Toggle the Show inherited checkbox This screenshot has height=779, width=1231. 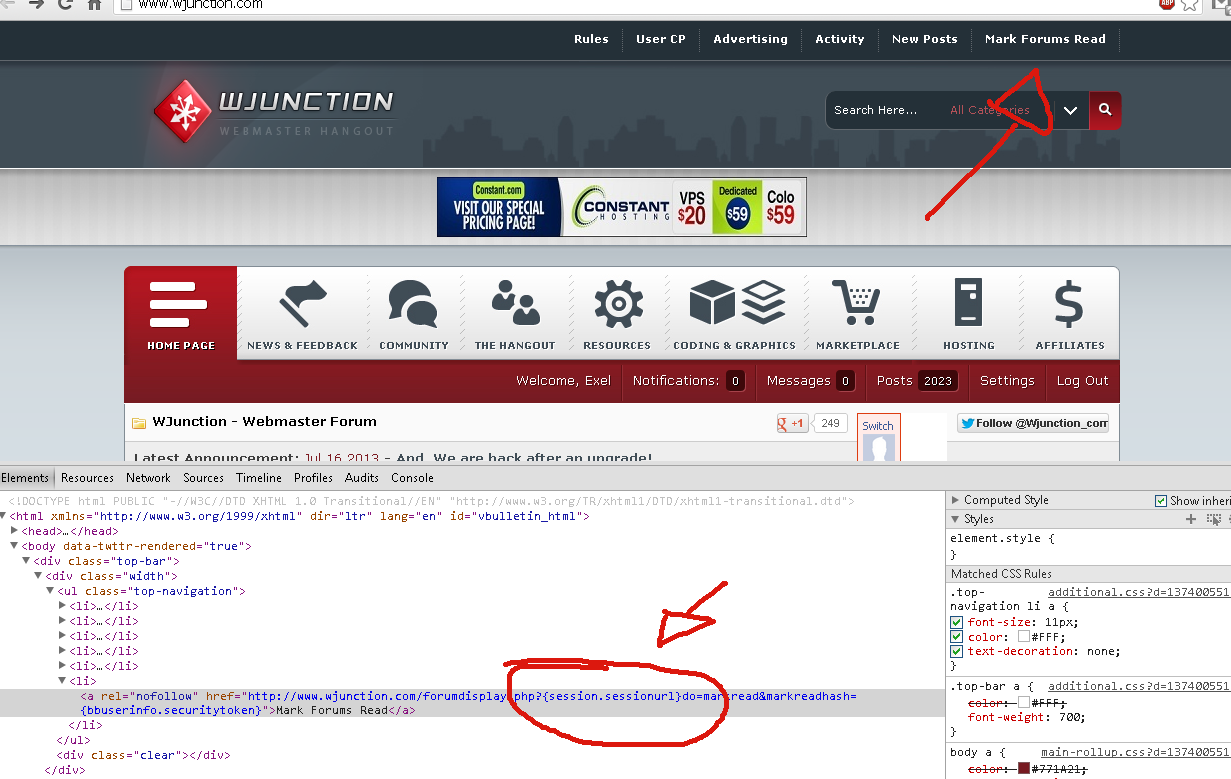1161,501
